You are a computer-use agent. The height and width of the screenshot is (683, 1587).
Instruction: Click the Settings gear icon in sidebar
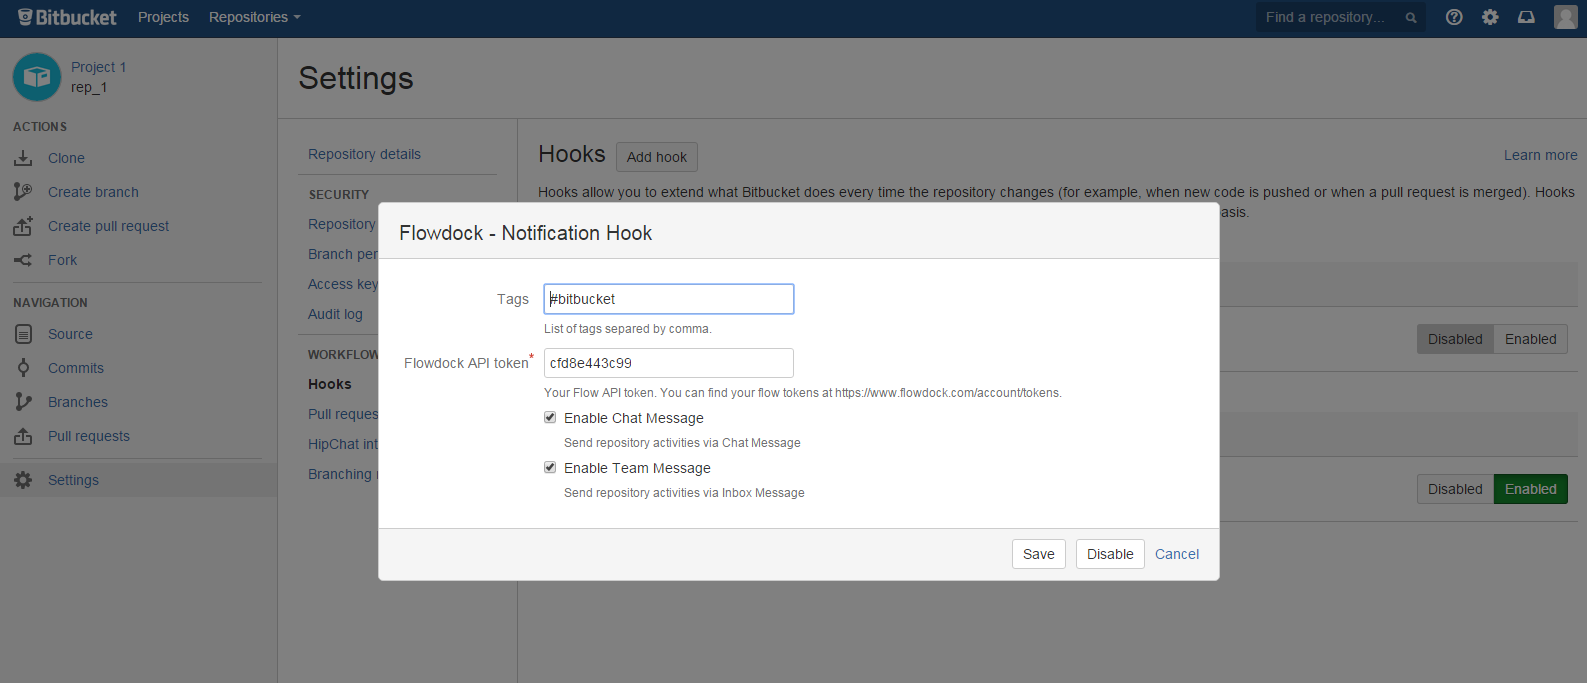(23, 480)
